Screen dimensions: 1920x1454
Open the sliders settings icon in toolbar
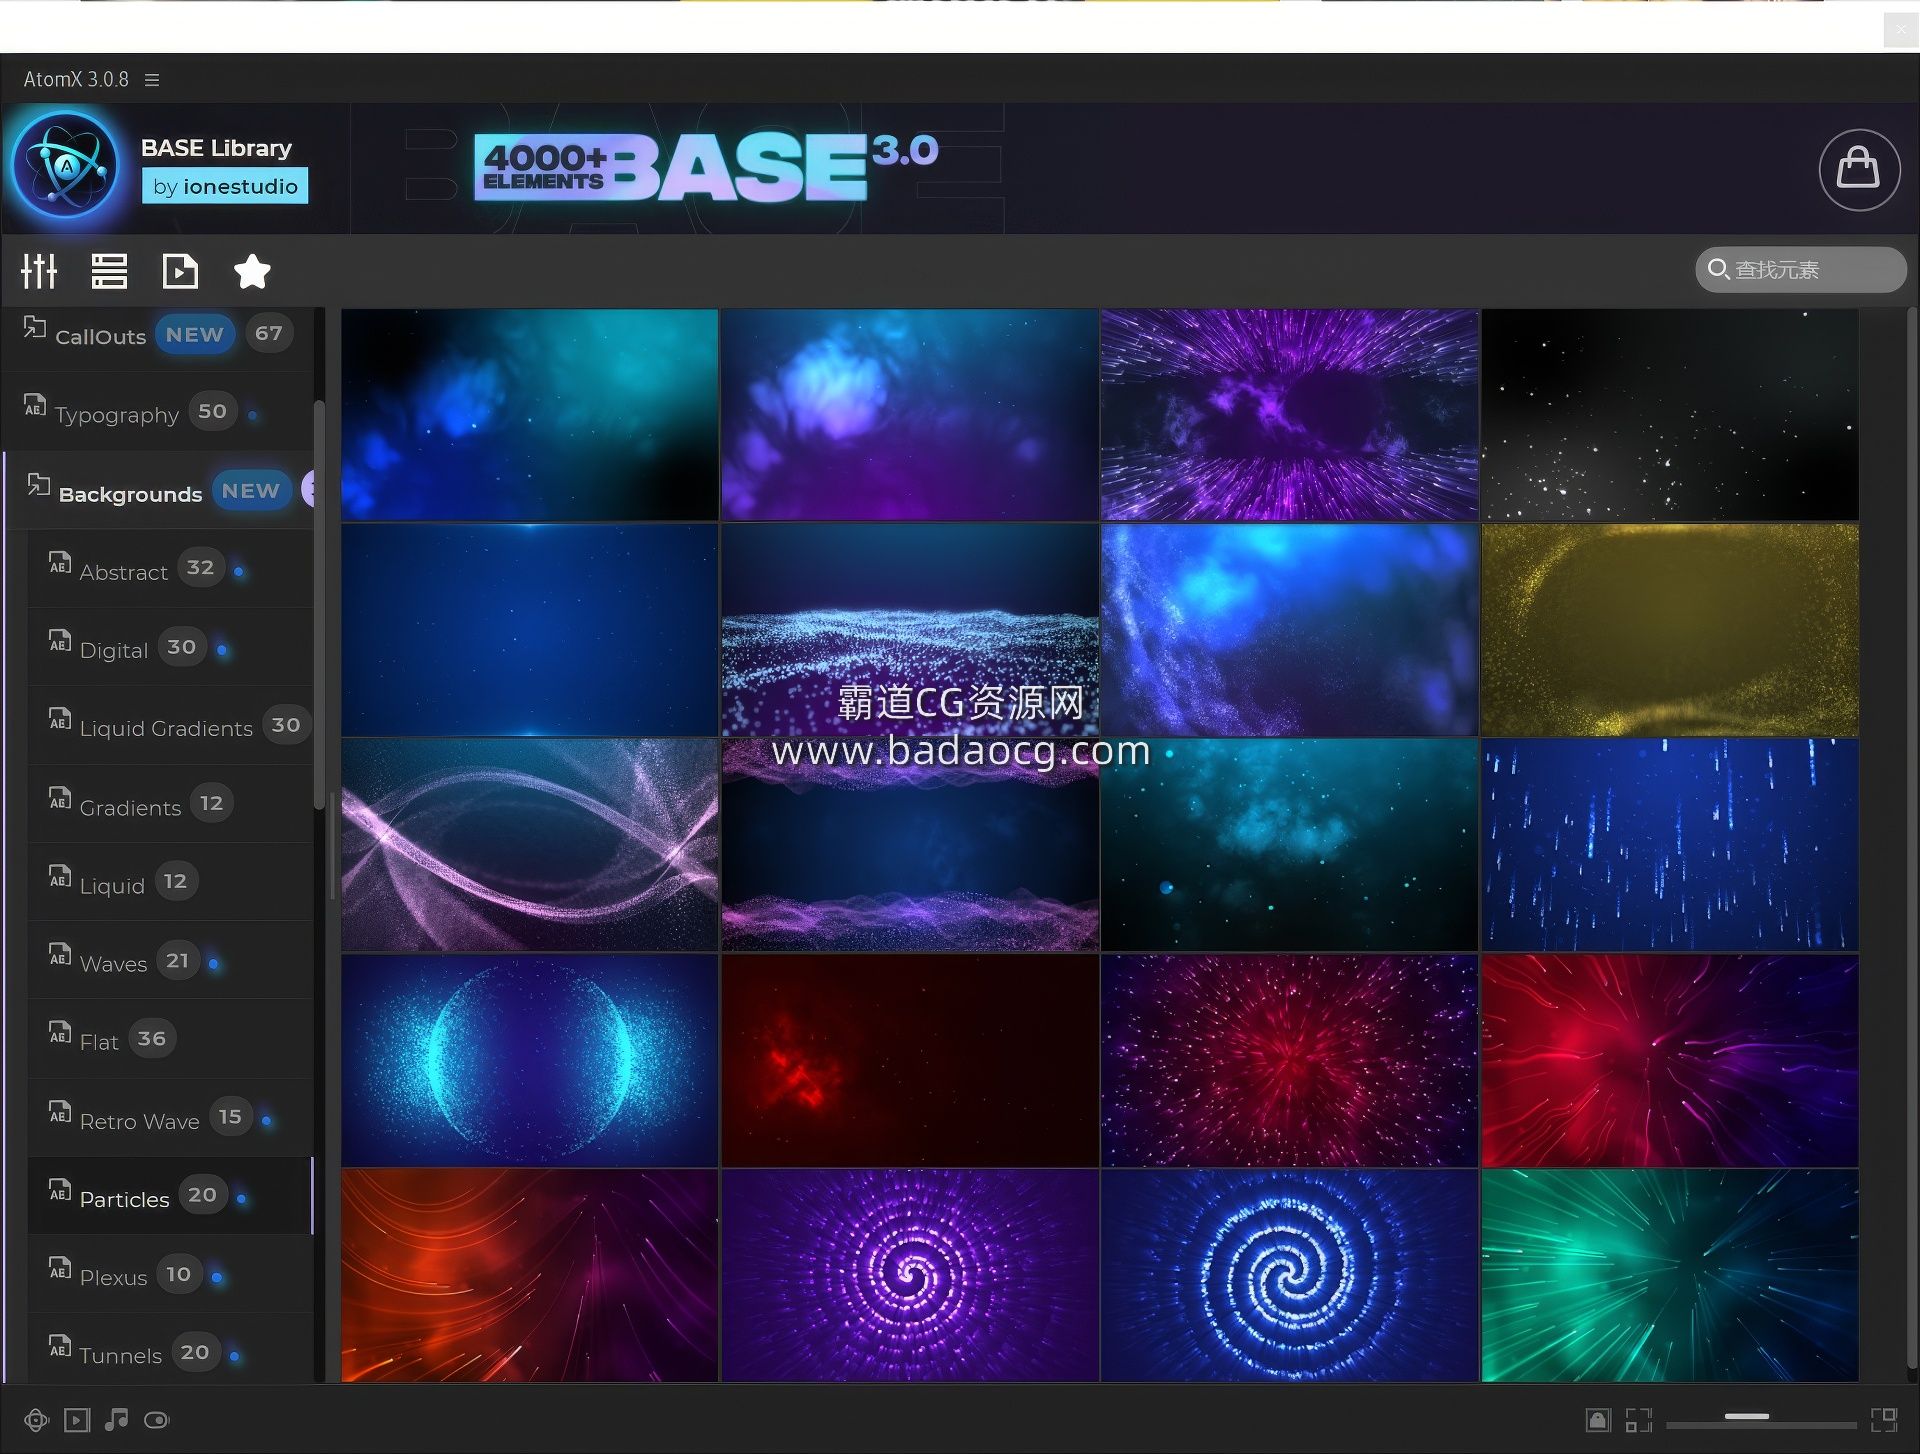coord(40,271)
